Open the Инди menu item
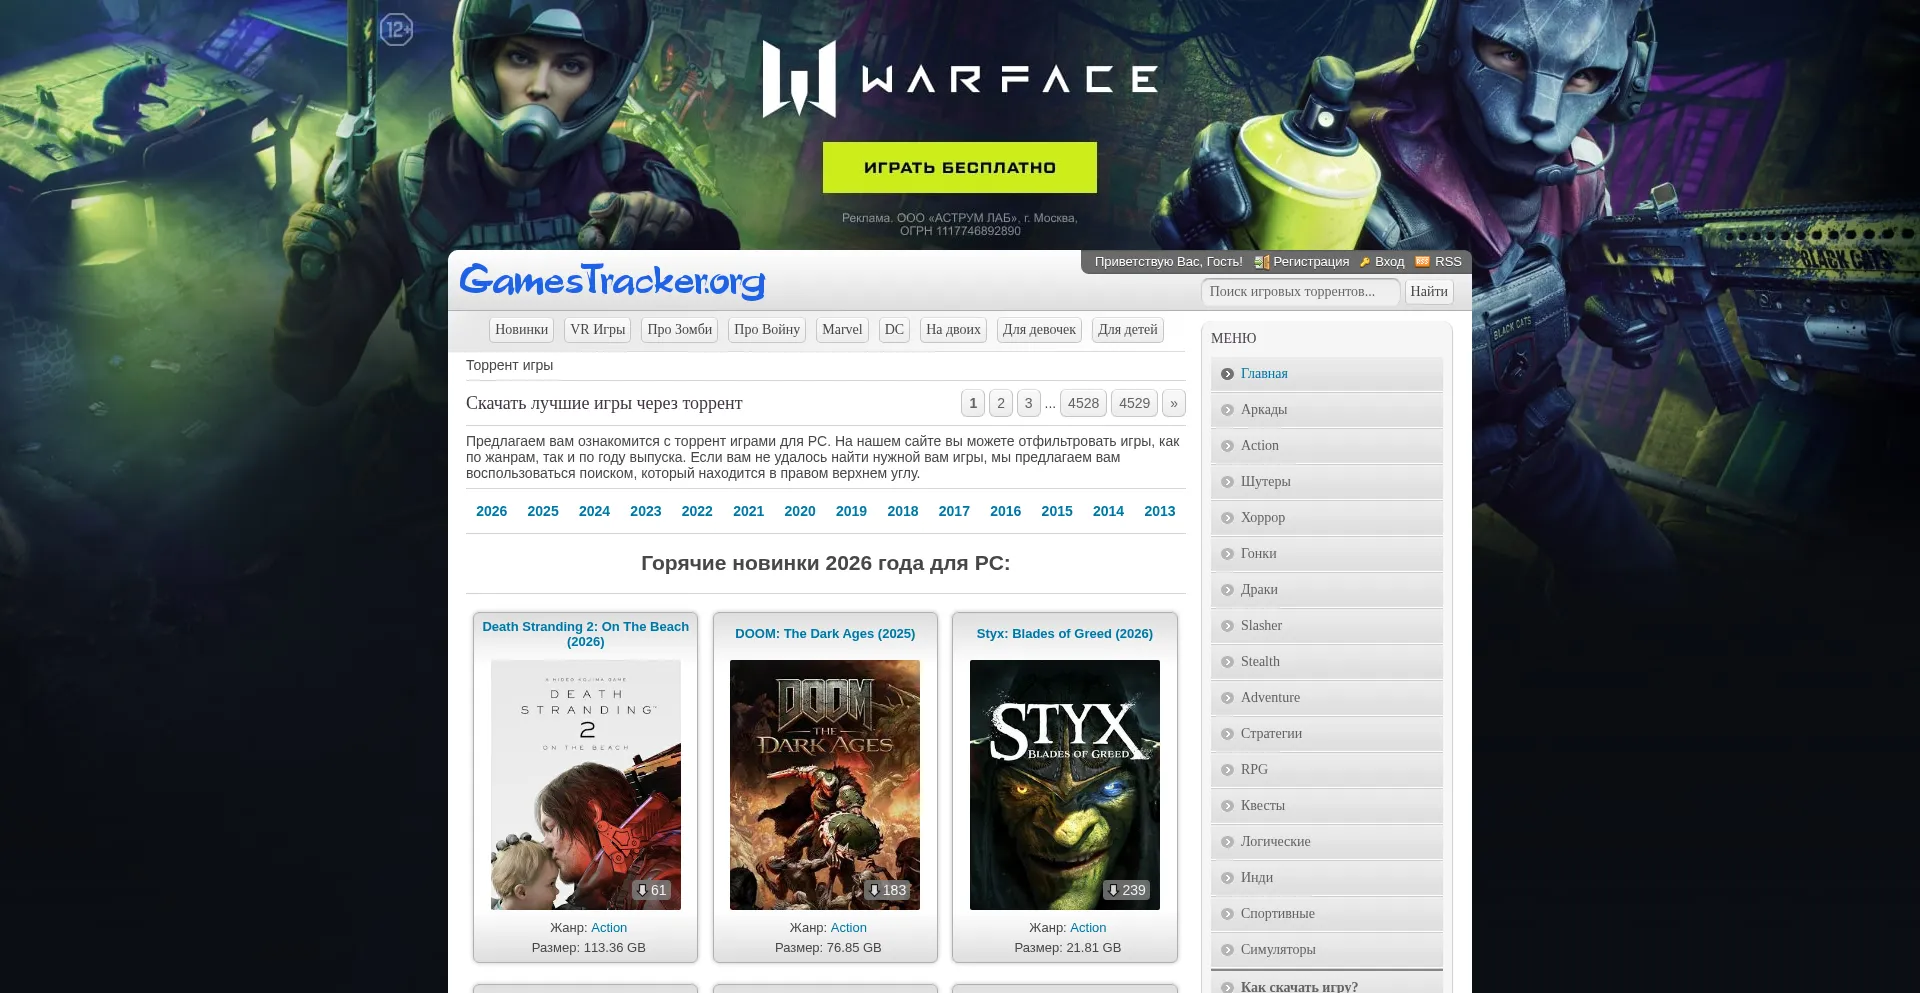 tap(1326, 878)
